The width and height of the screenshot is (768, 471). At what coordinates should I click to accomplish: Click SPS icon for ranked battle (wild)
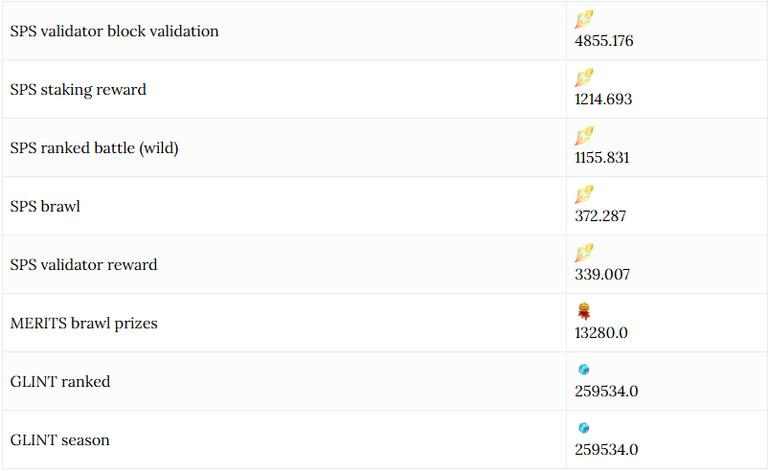584,136
